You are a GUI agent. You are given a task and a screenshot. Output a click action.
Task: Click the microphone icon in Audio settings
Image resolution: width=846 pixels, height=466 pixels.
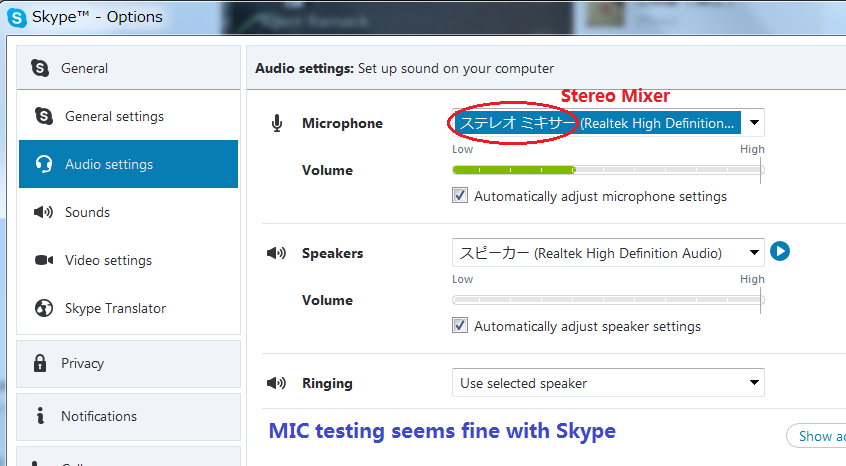pyautogui.click(x=277, y=123)
